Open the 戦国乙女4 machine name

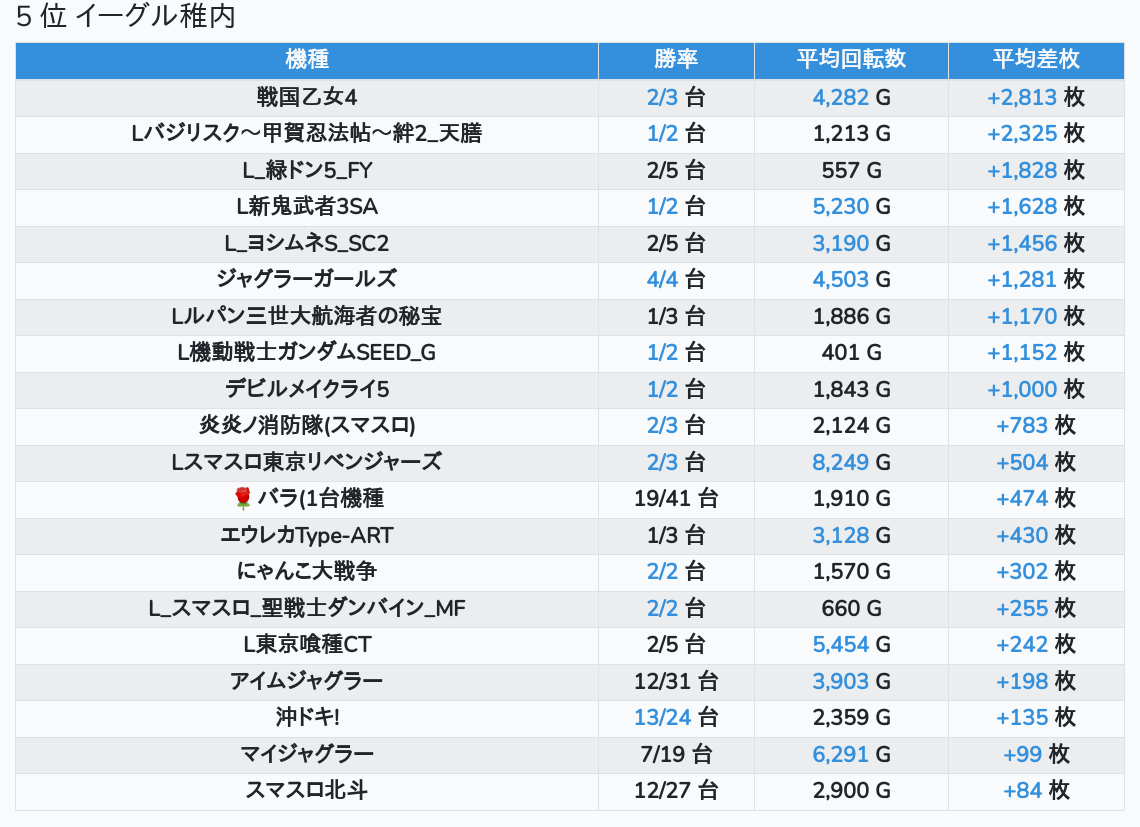point(306,97)
